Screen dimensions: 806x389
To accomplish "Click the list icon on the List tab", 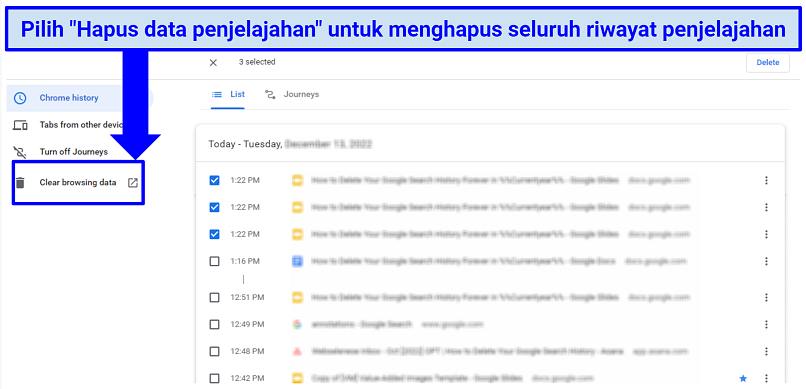I will tap(217, 95).
